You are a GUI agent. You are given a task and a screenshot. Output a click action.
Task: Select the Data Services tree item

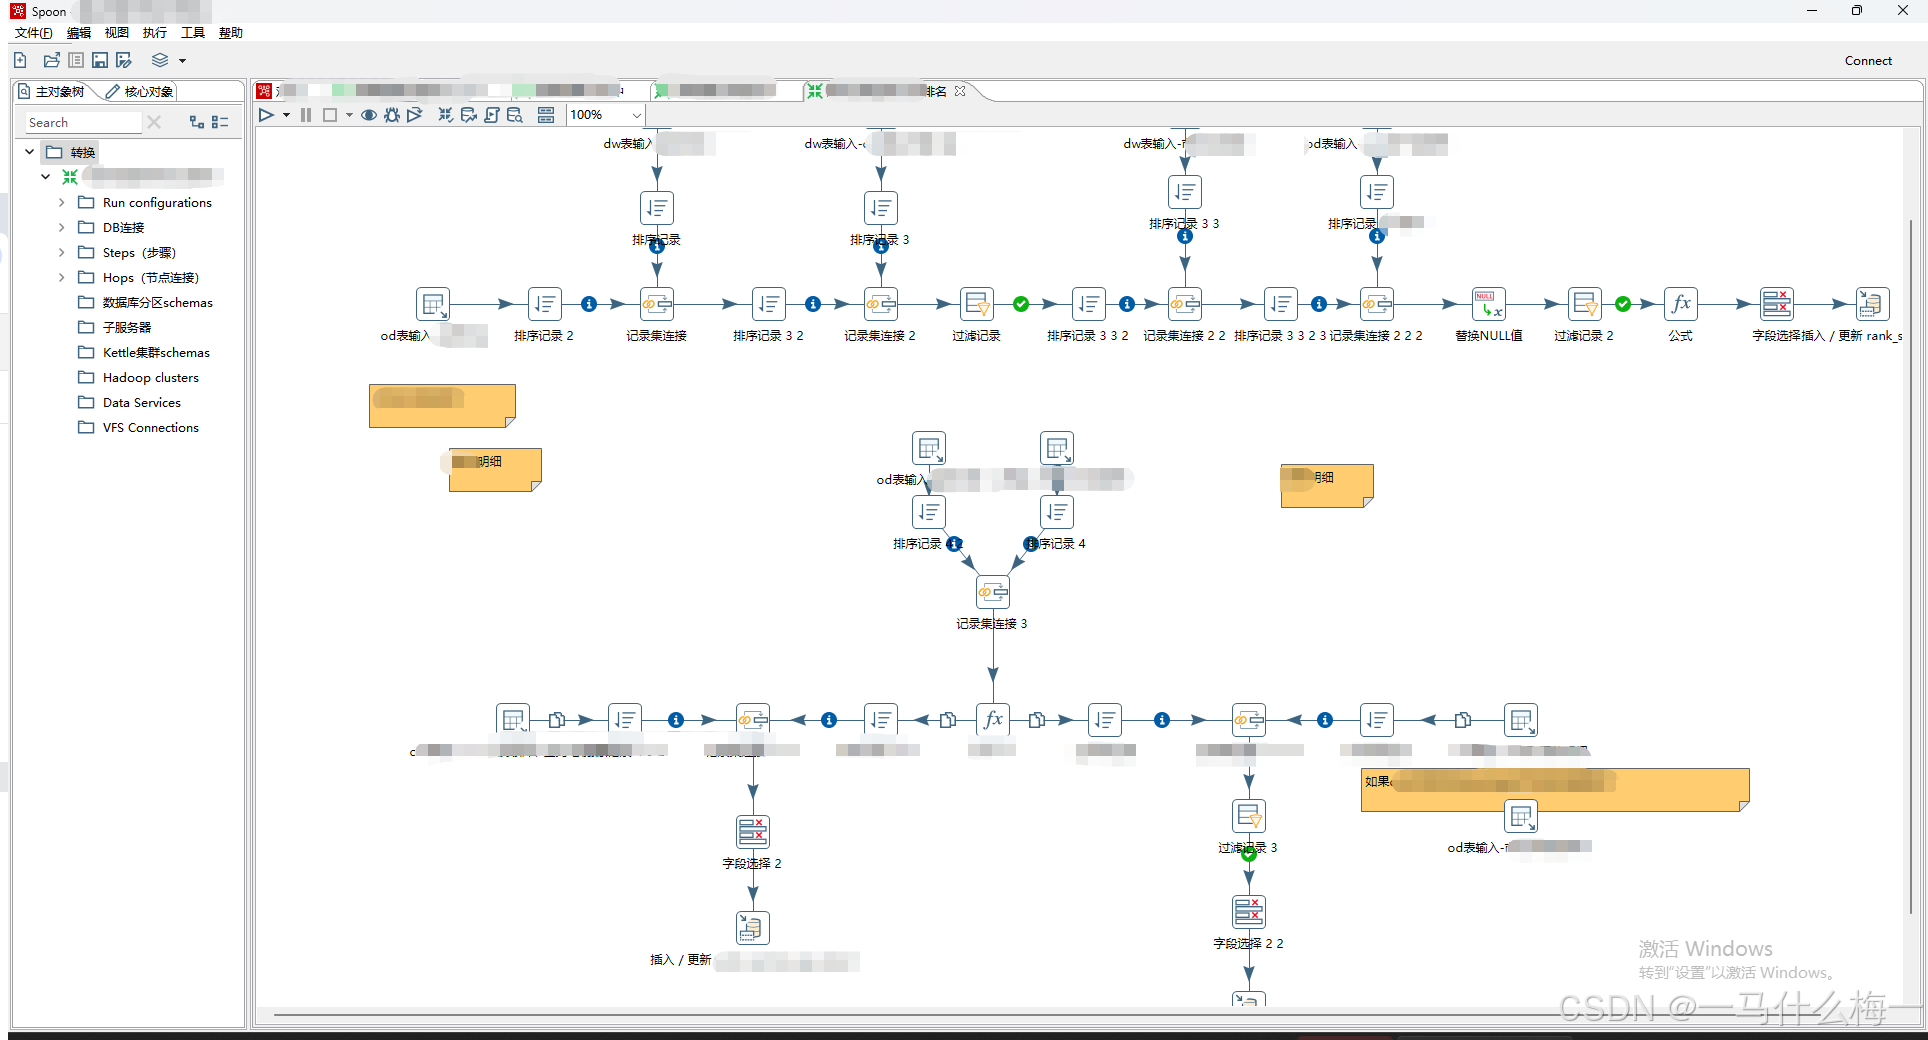pos(130,402)
